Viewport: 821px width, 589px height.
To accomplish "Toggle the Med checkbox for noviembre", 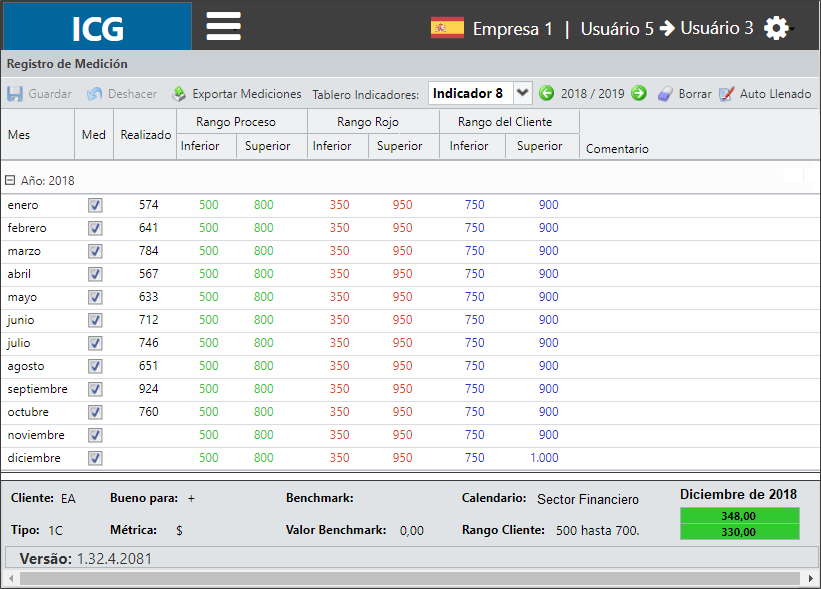I will [95, 435].
